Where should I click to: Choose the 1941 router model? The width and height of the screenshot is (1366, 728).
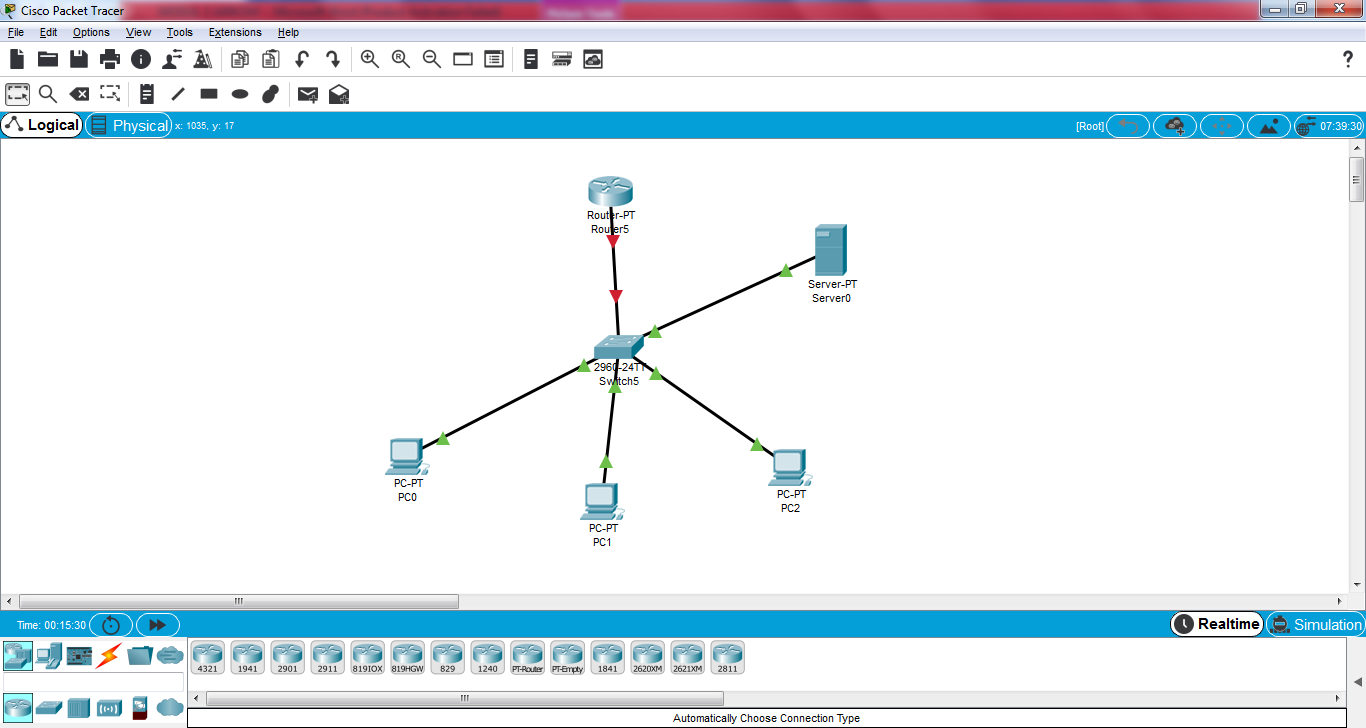pyautogui.click(x=247, y=657)
